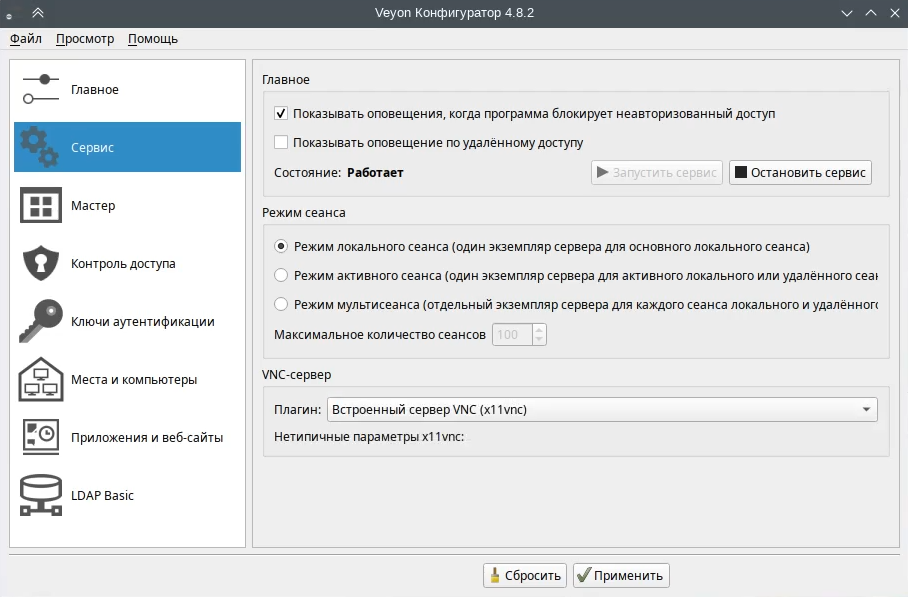908x597 pixels.
Task: Open the Ключи аутентификации key icon
Action: (41, 321)
